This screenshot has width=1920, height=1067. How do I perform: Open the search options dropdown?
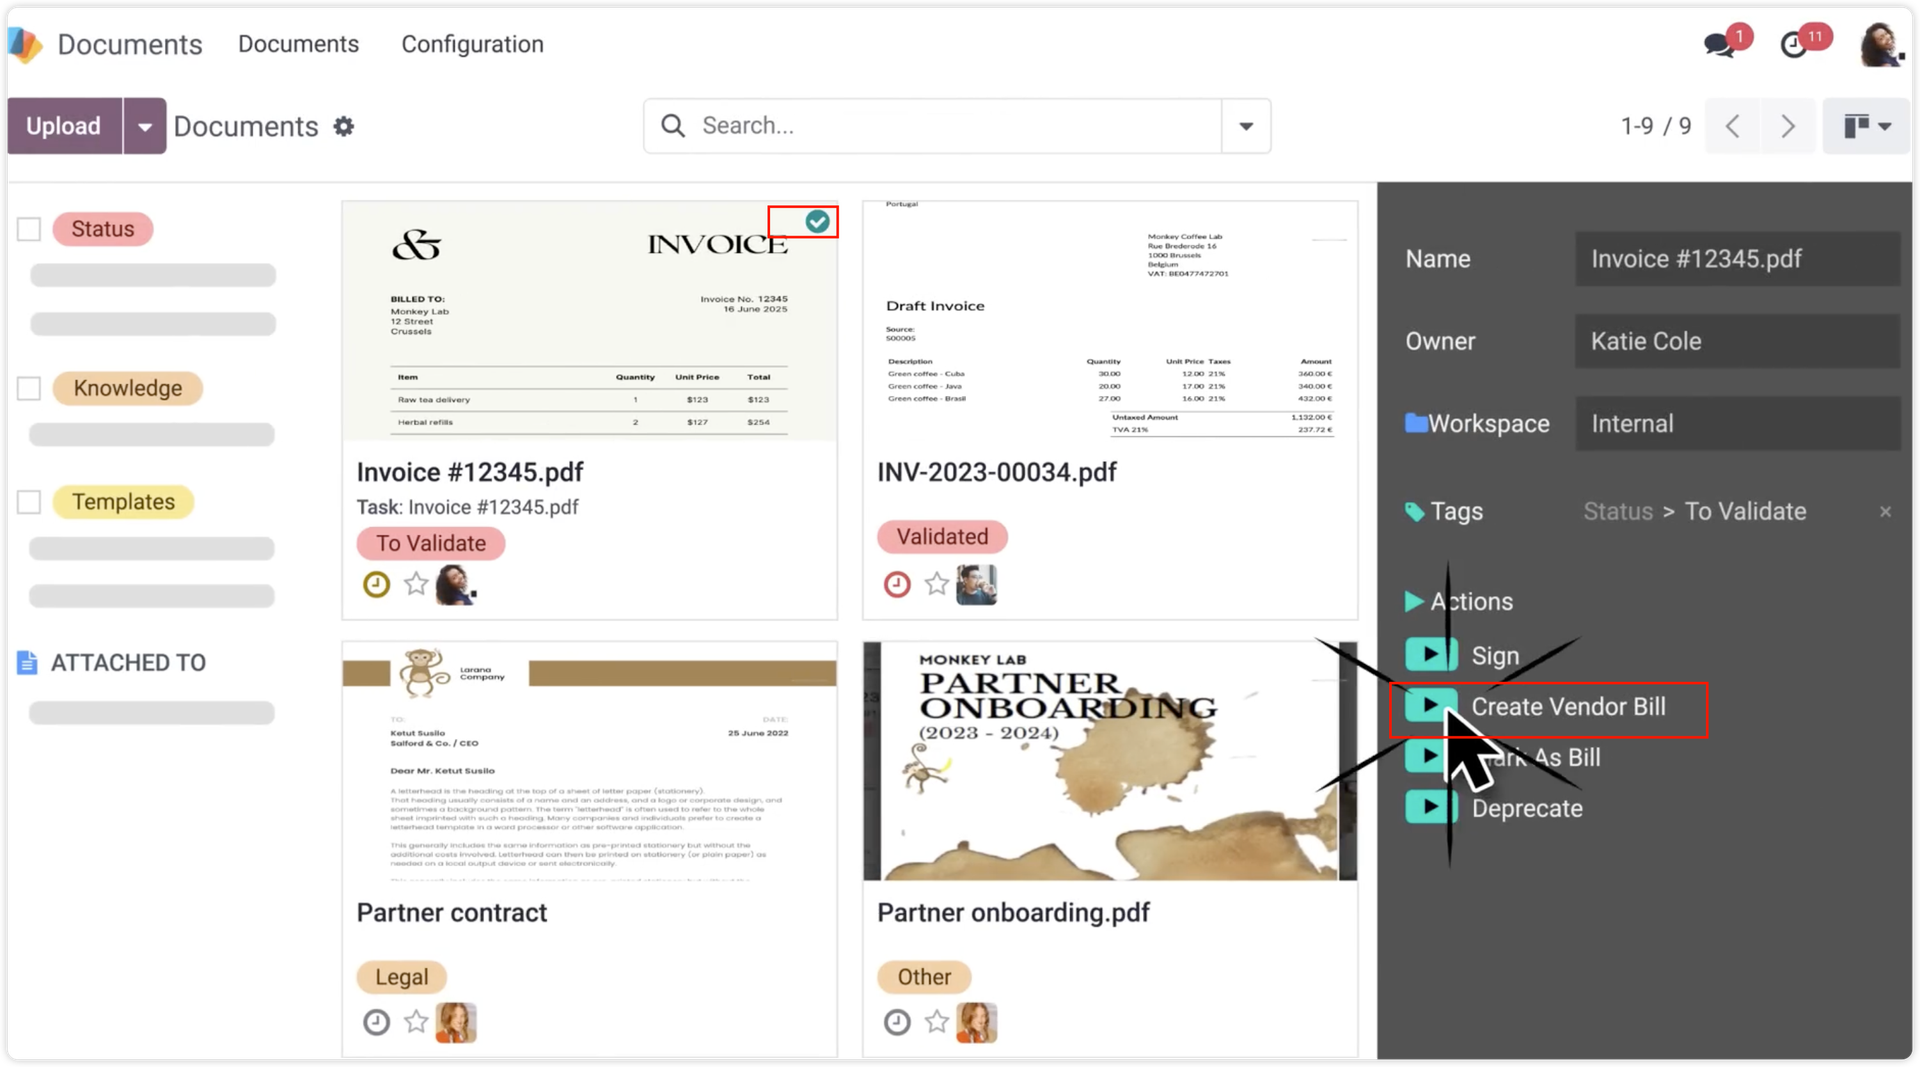tap(1246, 126)
